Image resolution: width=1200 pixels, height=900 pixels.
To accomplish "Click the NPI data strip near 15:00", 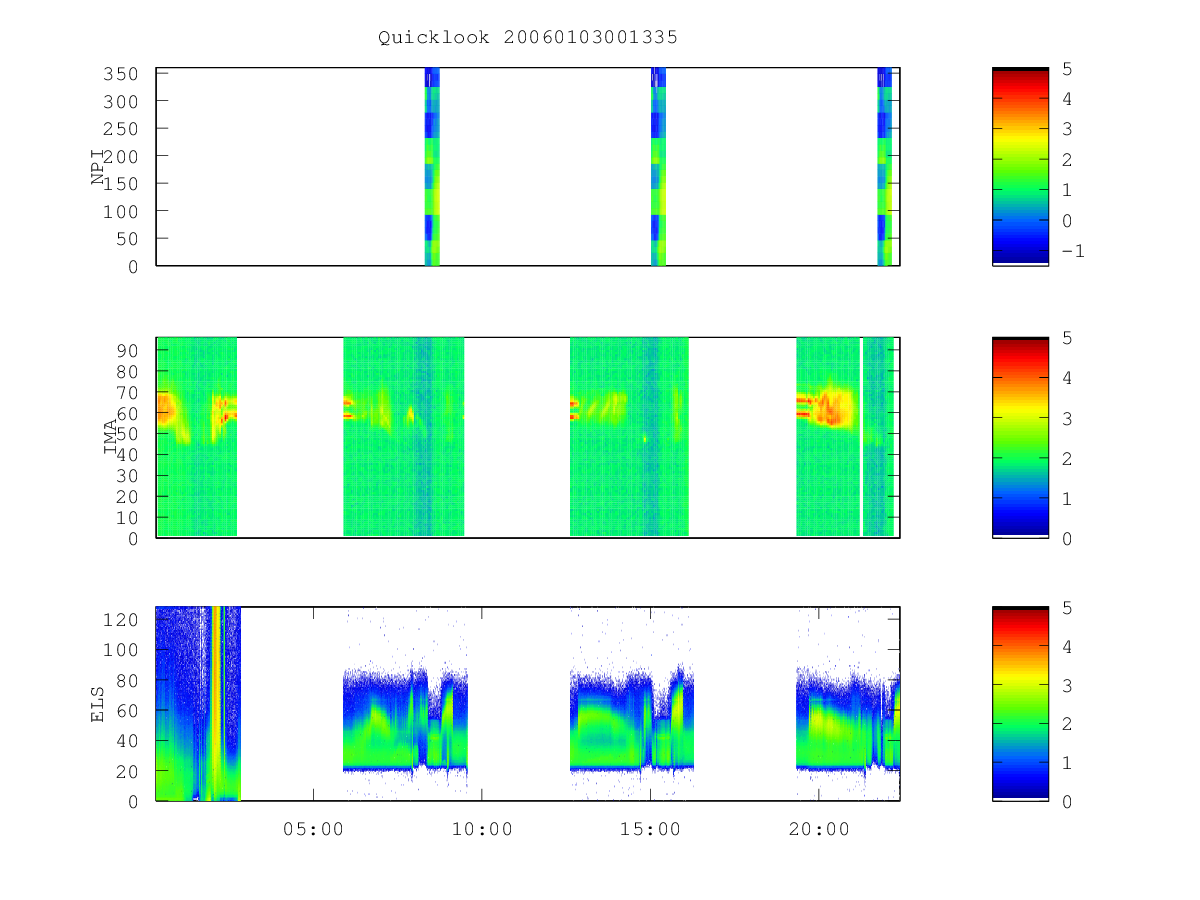I will [x=658, y=166].
